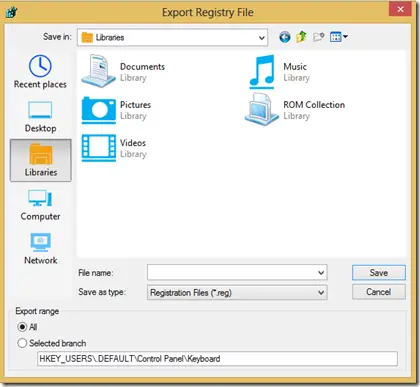
Task: Open Network location in sidebar
Action: click(x=40, y=249)
